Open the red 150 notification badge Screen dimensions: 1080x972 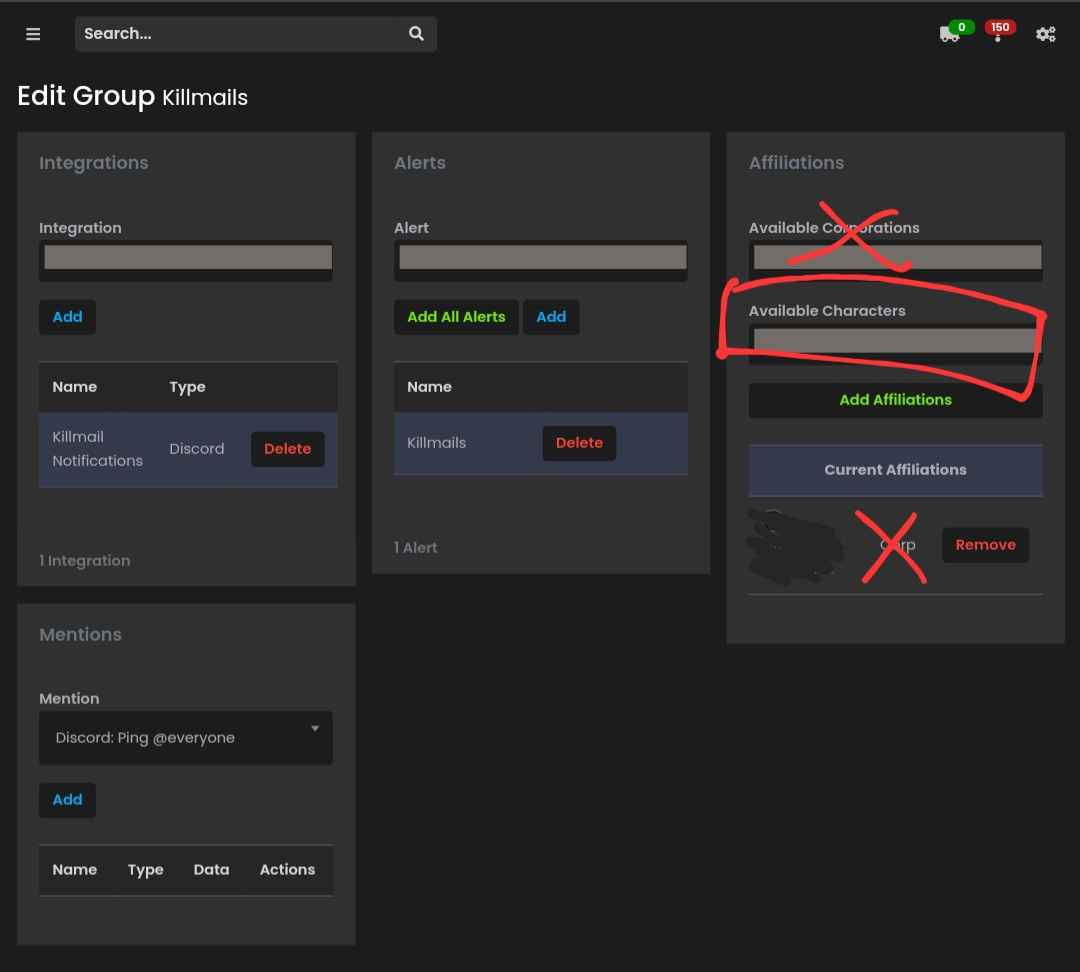998,27
